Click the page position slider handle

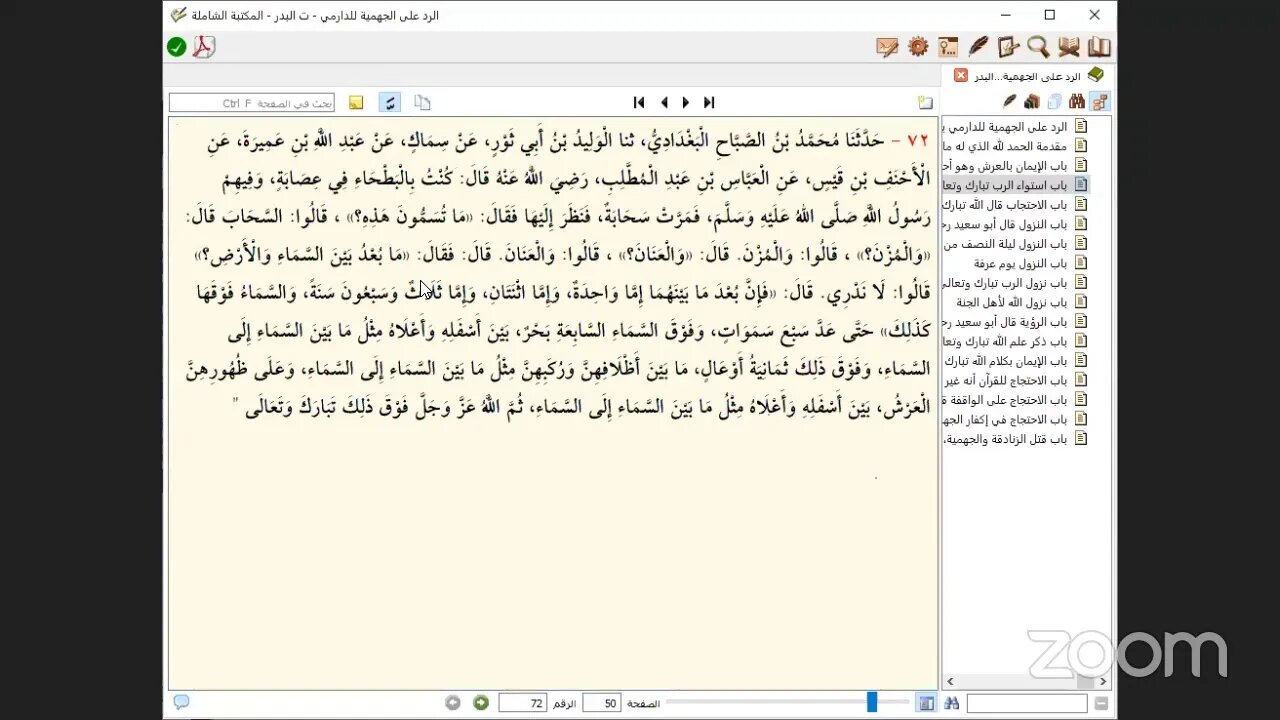(x=872, y=702)
